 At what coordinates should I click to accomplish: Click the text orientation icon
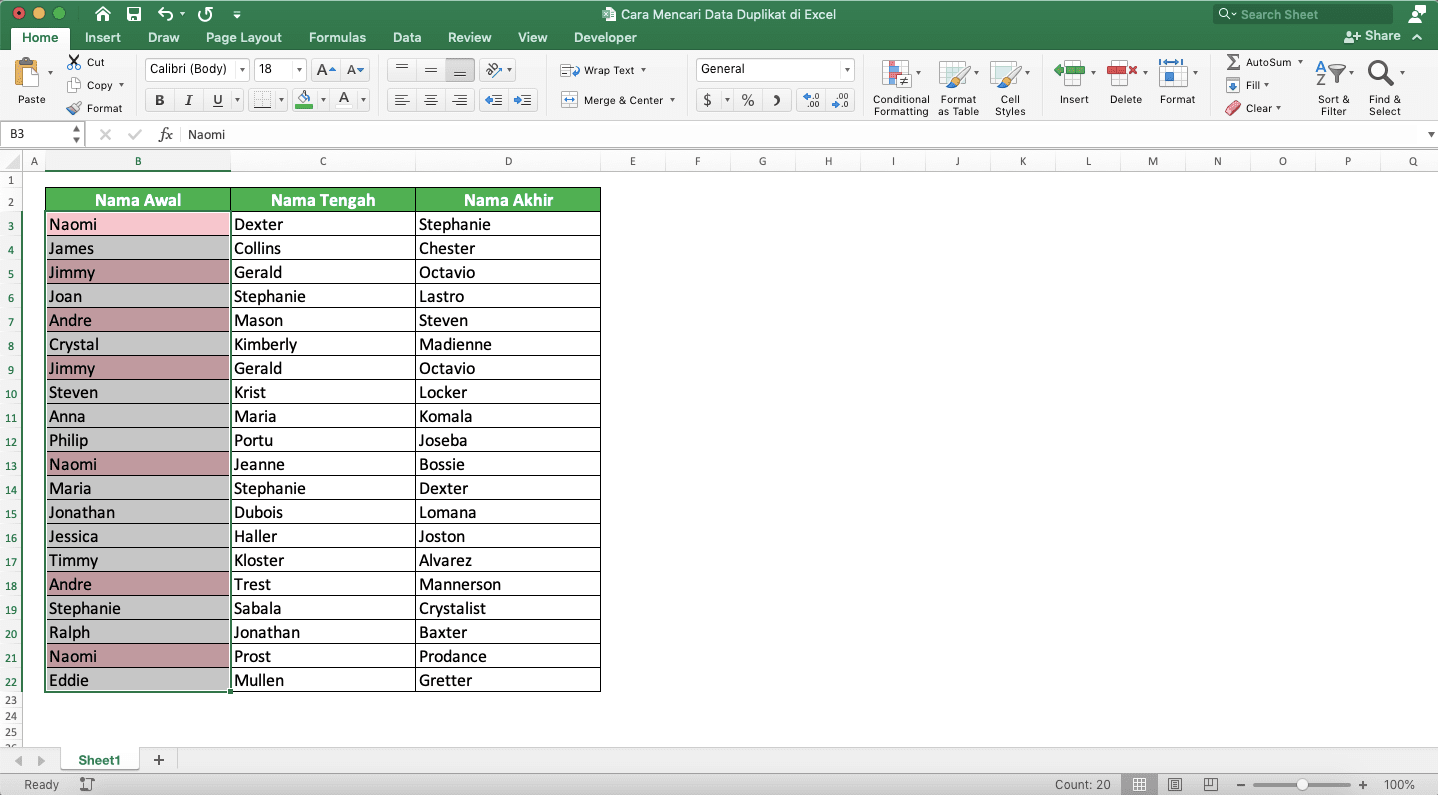click(x=492, y=70)
